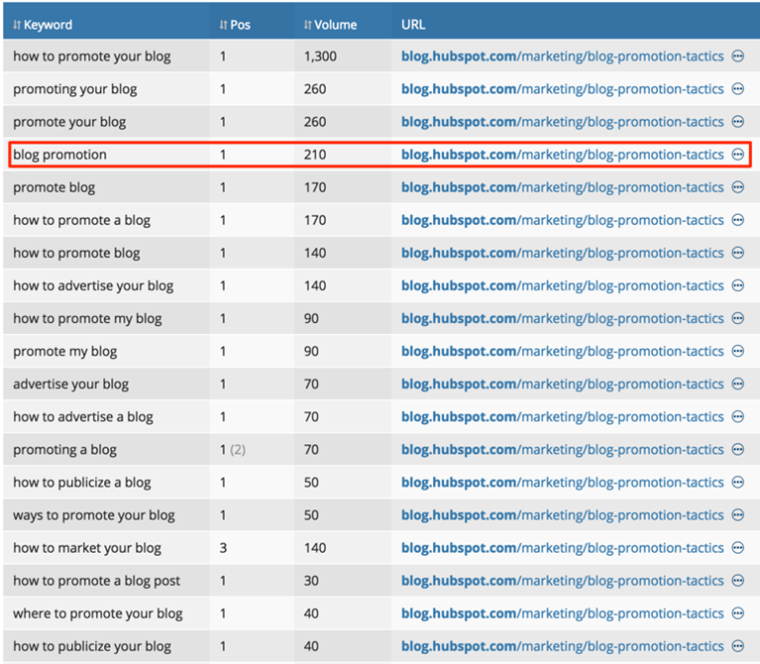This screenshot has width=760, height=664.
Task: Select keyword 'how to publicize your blog'
Action: point(92,646)
